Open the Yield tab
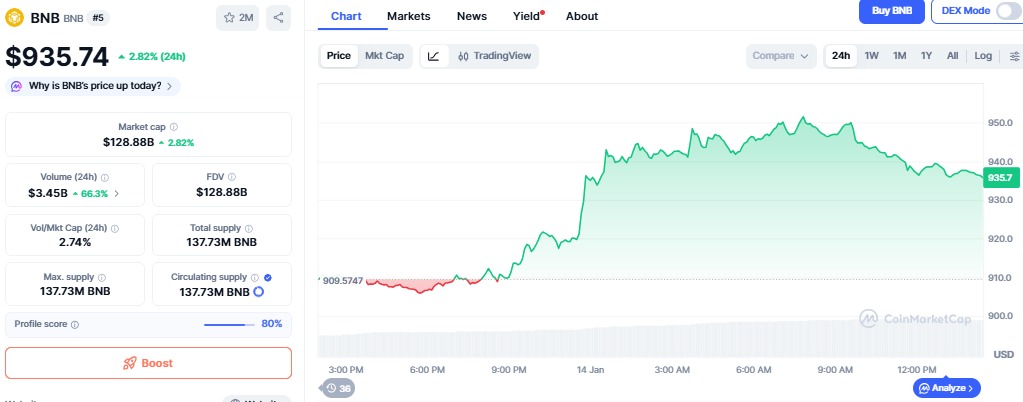Image resolution: width=1023 pixels, height=402 pixels. coord(526,16)
